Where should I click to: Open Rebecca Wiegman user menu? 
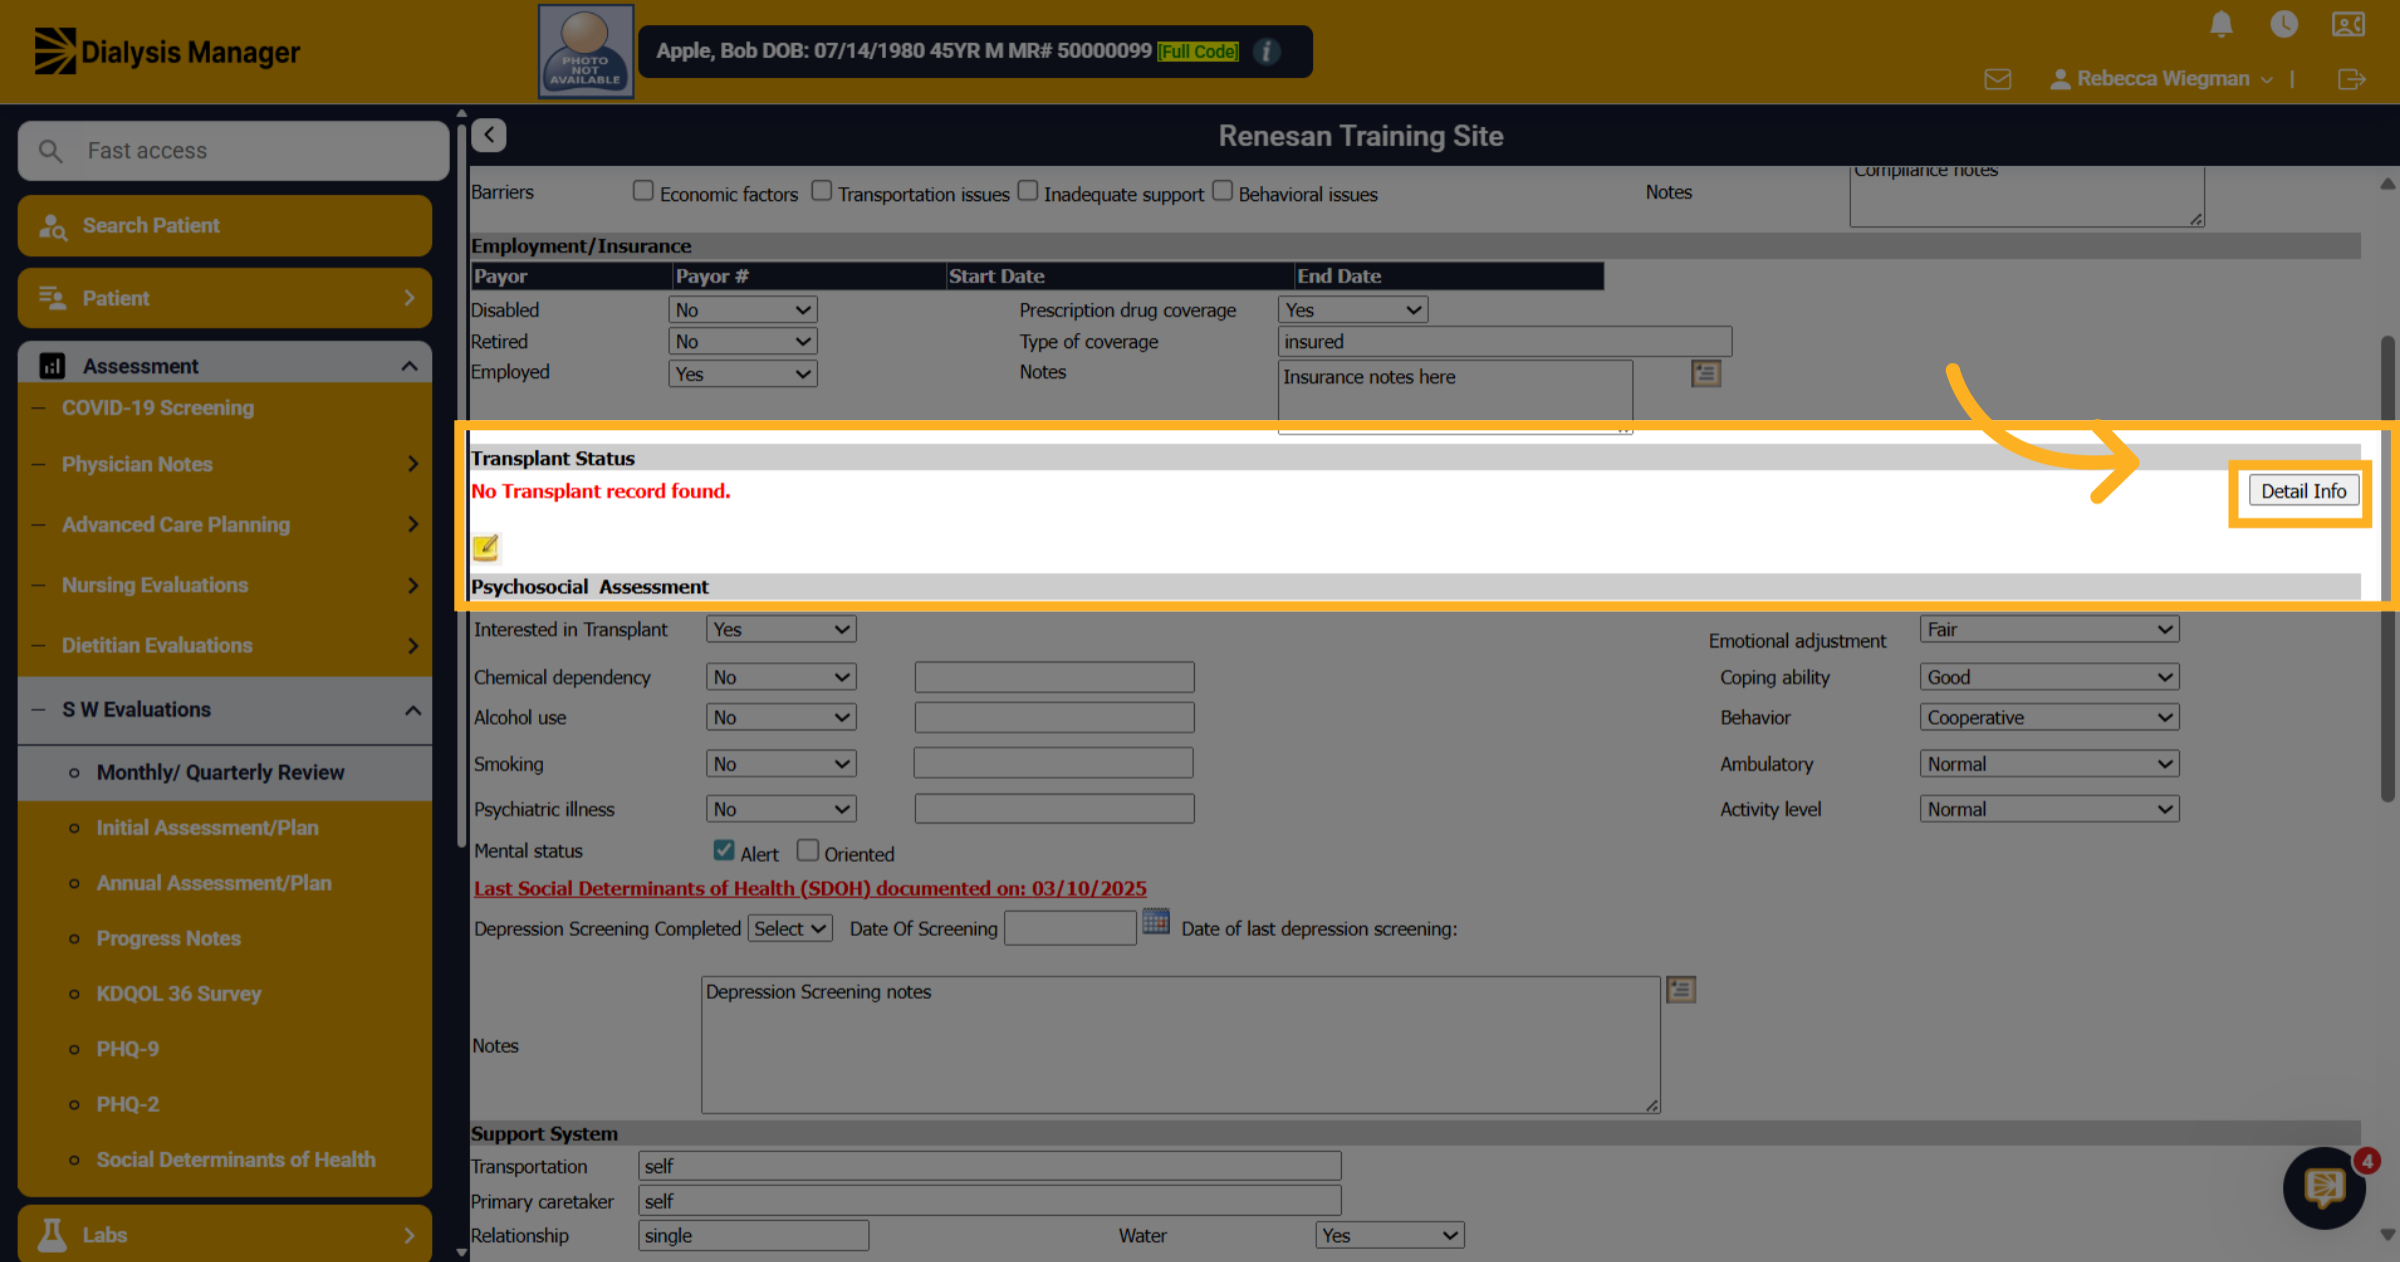(2162, 79)
